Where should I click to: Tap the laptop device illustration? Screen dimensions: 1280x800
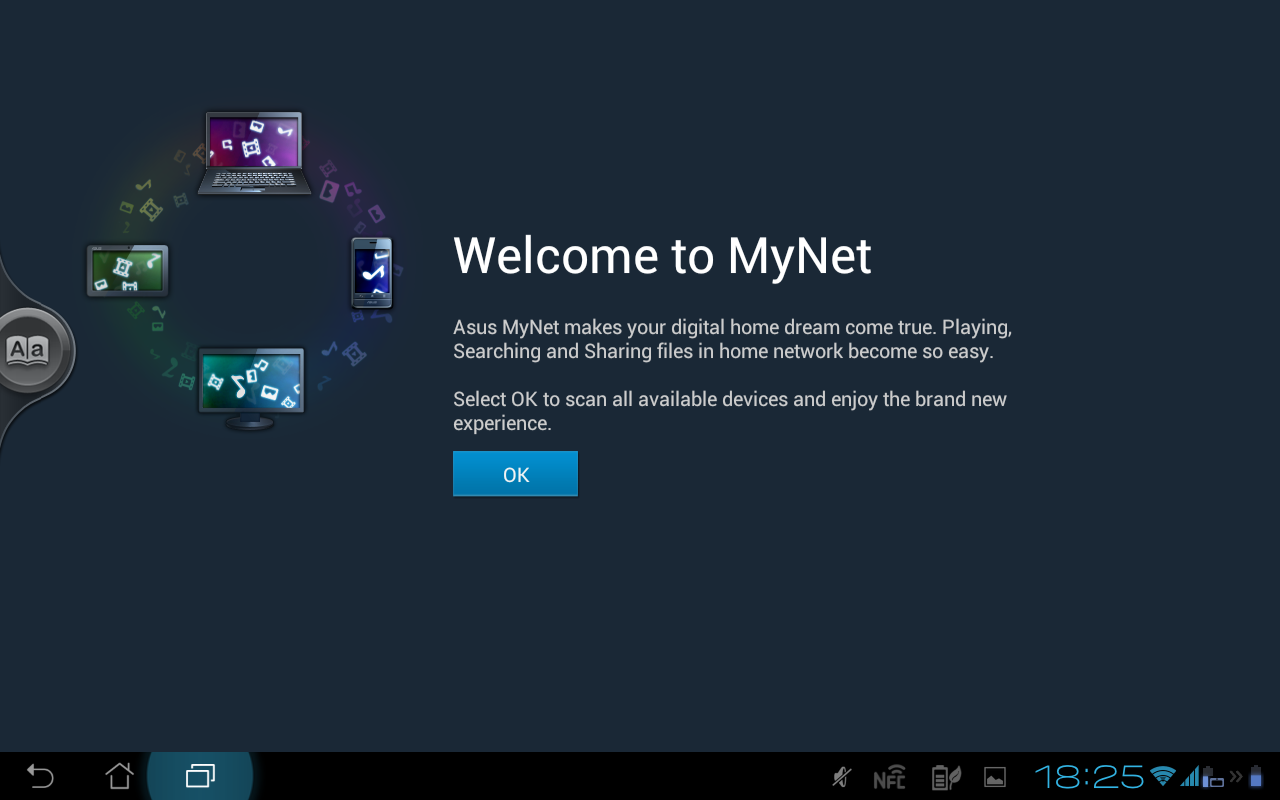tap(254, 153)
